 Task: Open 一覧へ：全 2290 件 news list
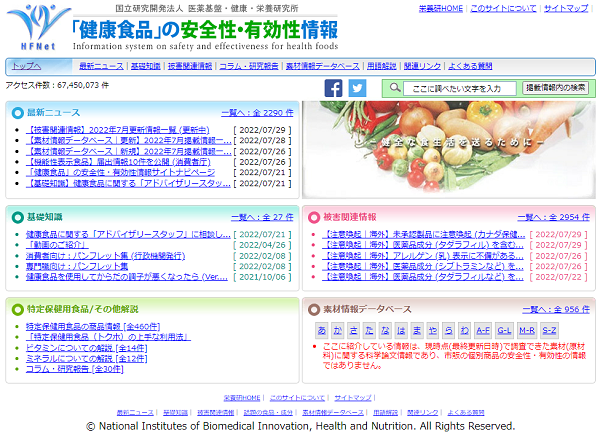pyautogui.click(x=258, y=113)
